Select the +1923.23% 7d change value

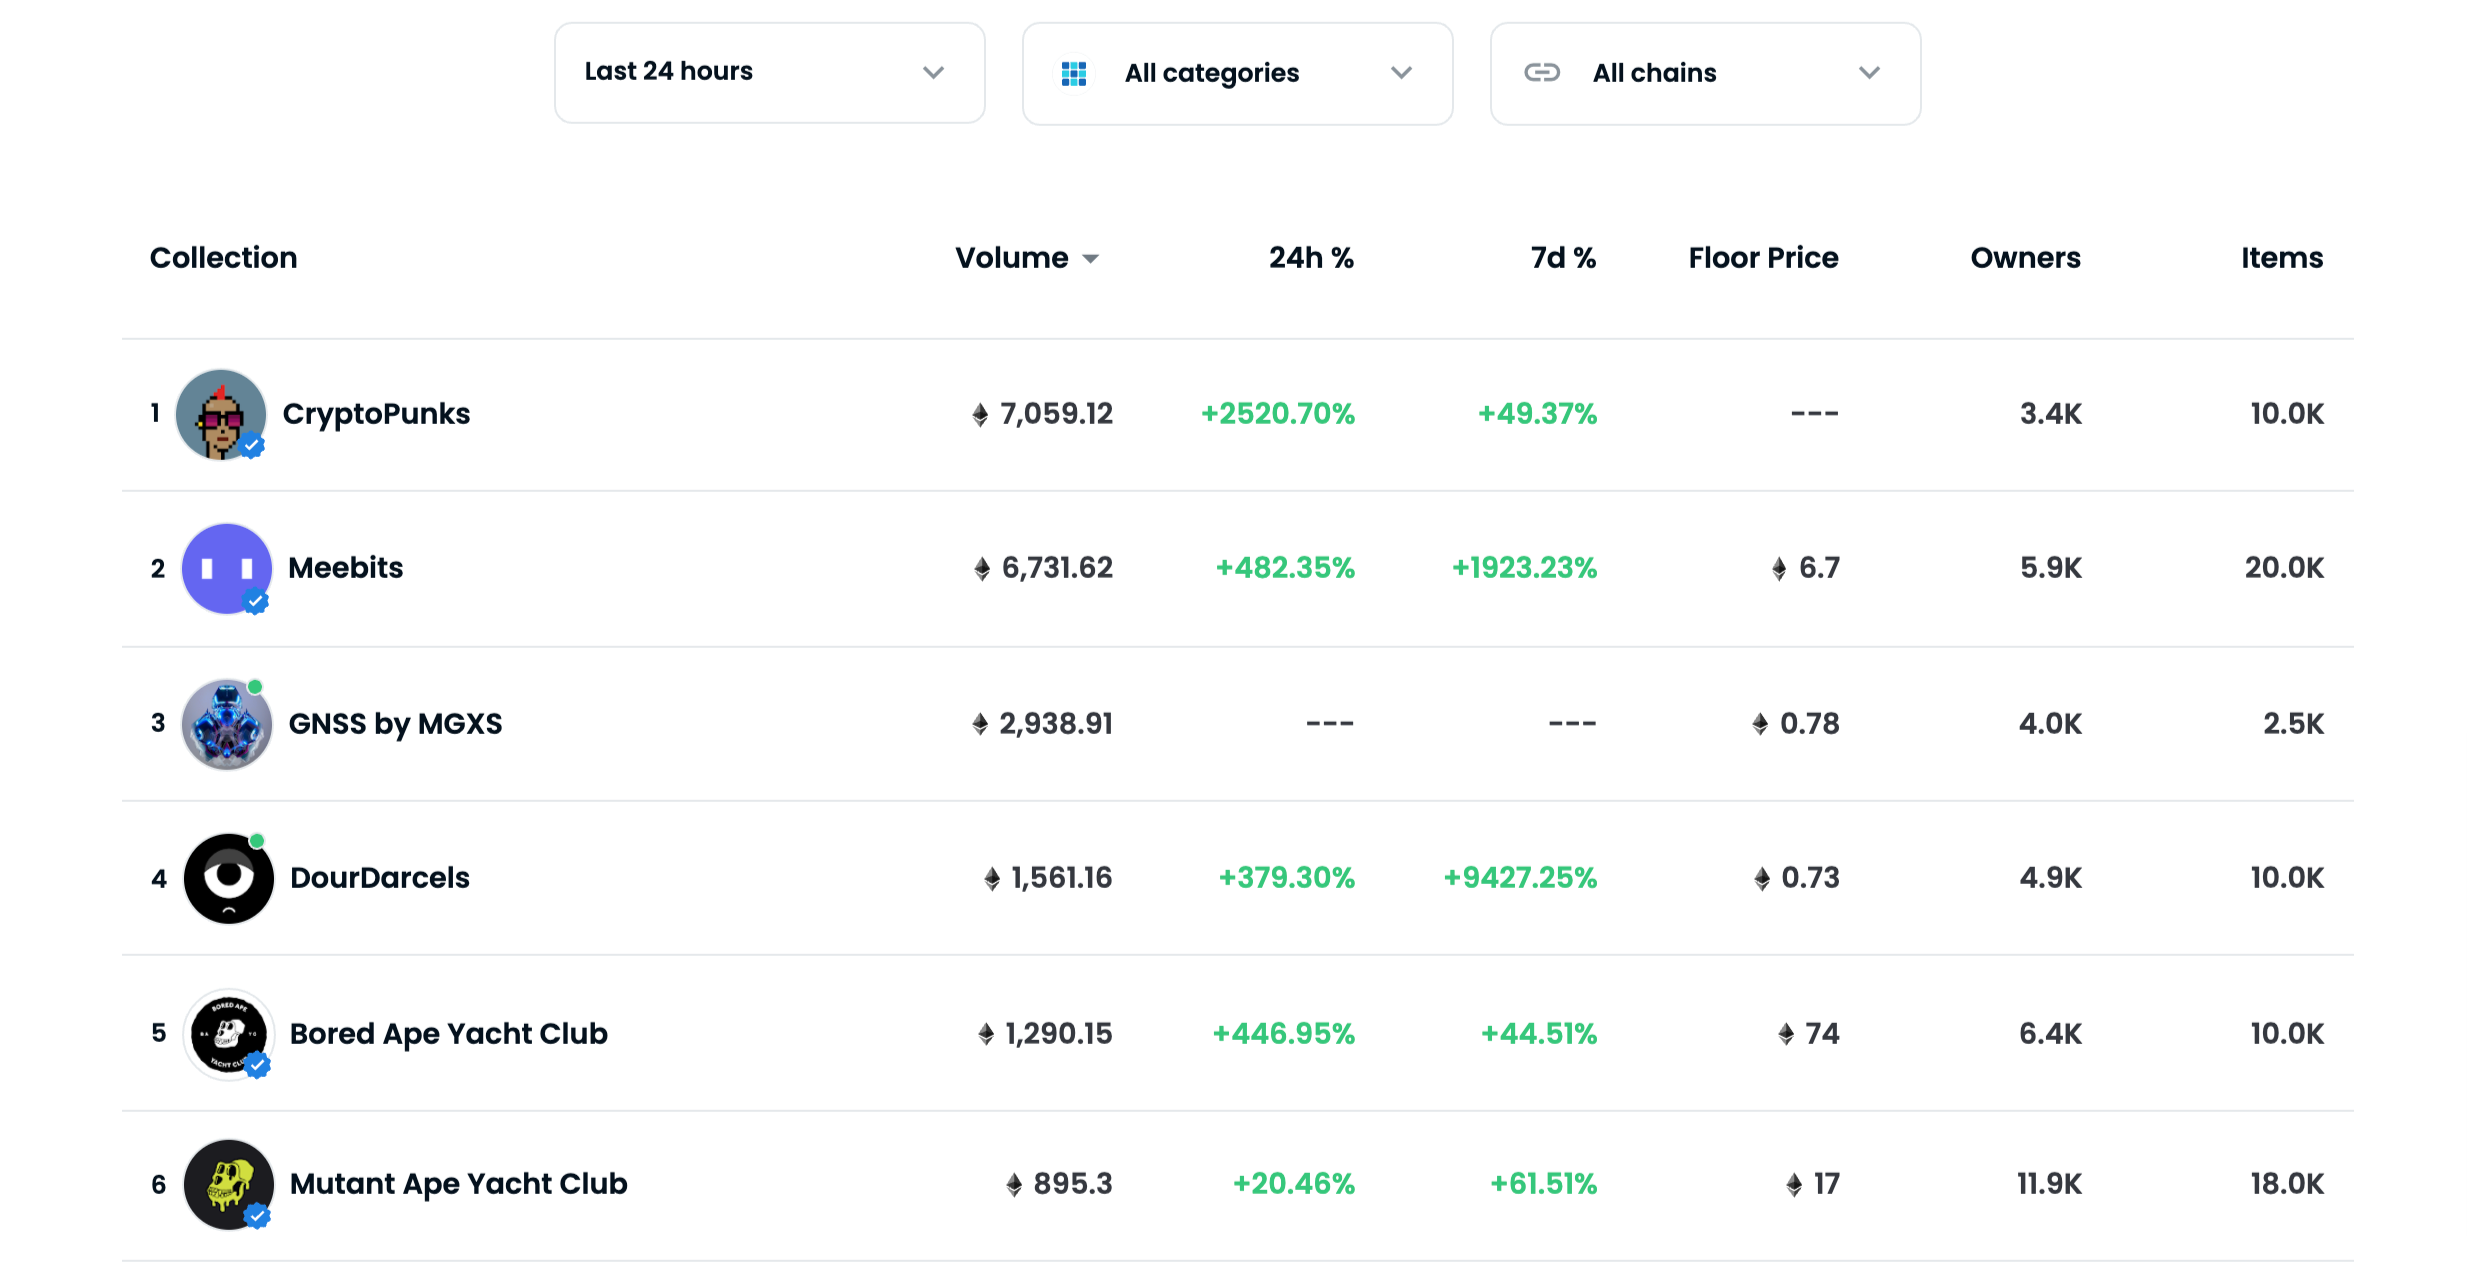point(1525,568)
